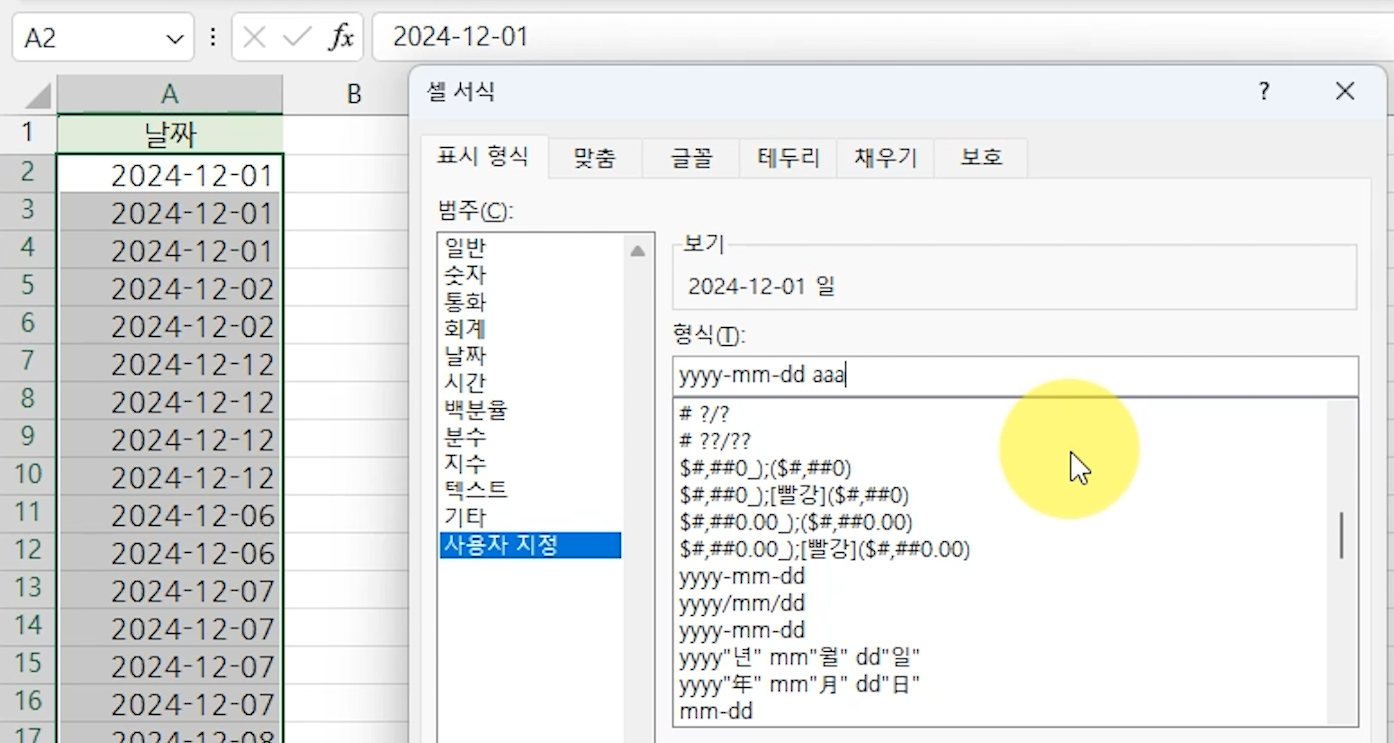The image size is (1394, 743).
Task: Choose format yyyy"년" mm"월" dd"일"
Action: coord(1001,657)
